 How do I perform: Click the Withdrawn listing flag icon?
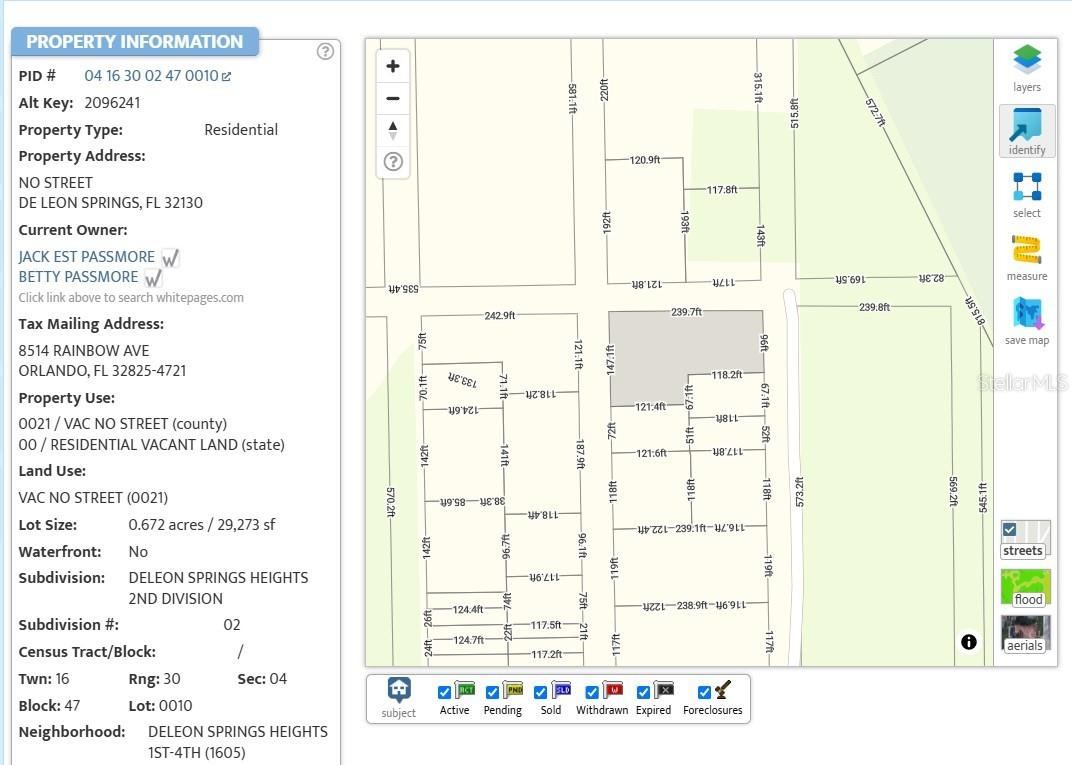[x=613, y=689]
